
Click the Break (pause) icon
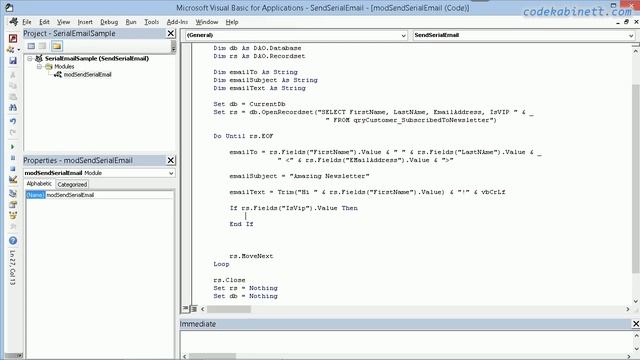tap(13, 158)
